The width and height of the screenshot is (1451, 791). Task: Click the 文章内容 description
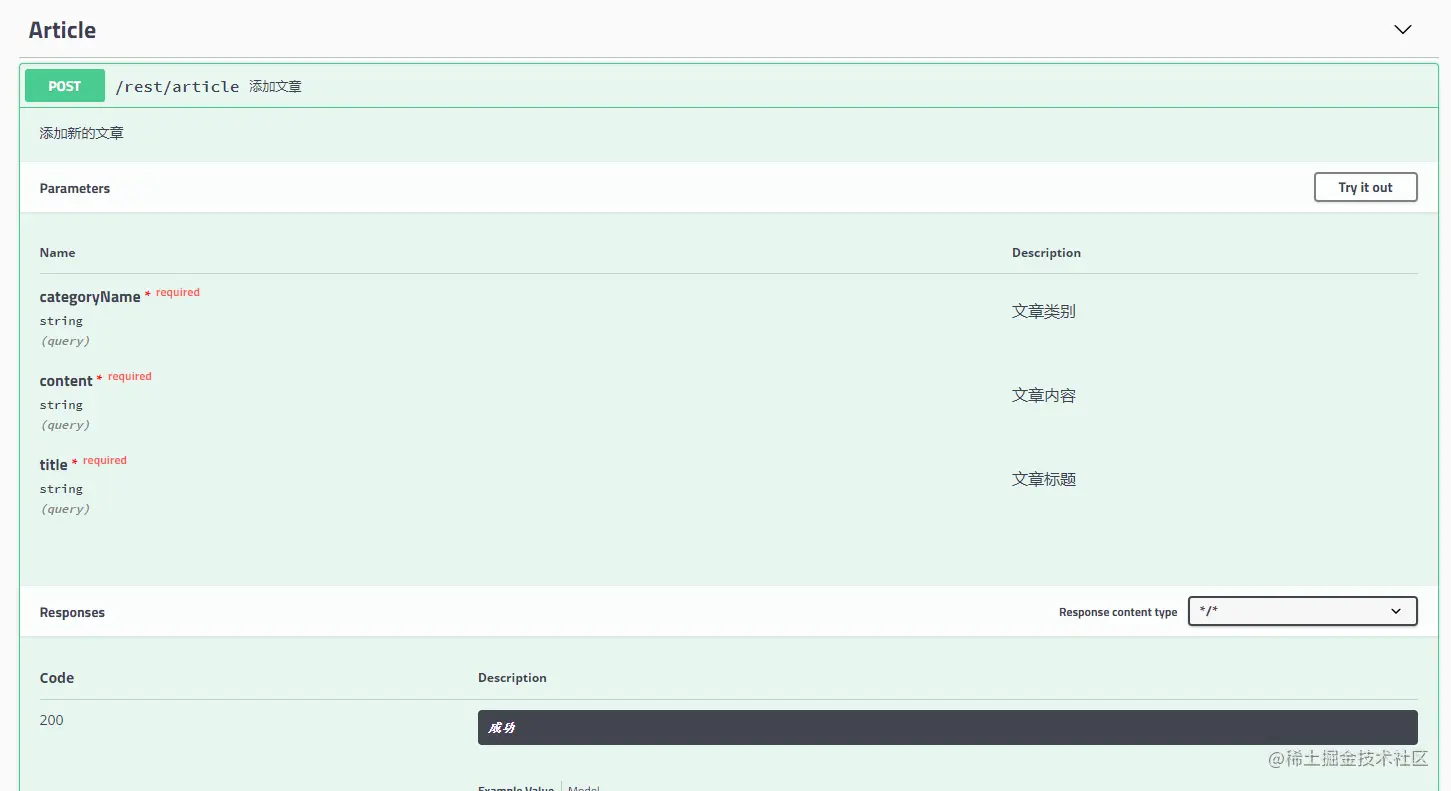click(1044, 395)
